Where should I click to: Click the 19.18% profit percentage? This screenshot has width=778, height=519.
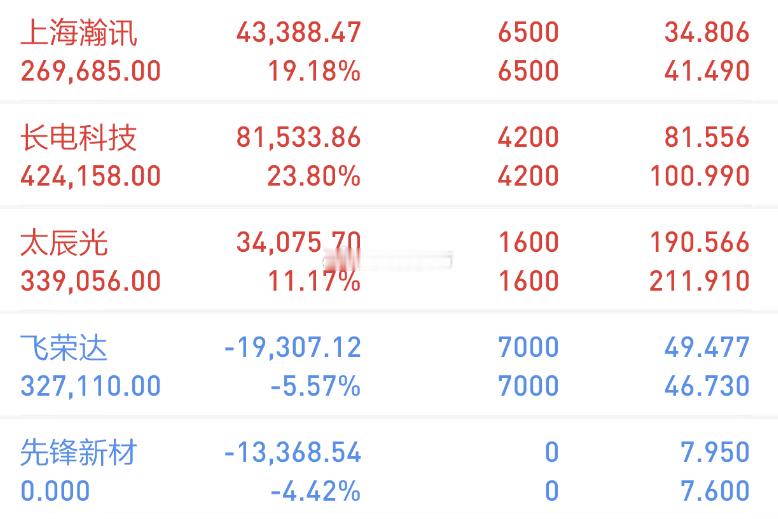pyautogui.click(x=314, y=71)
